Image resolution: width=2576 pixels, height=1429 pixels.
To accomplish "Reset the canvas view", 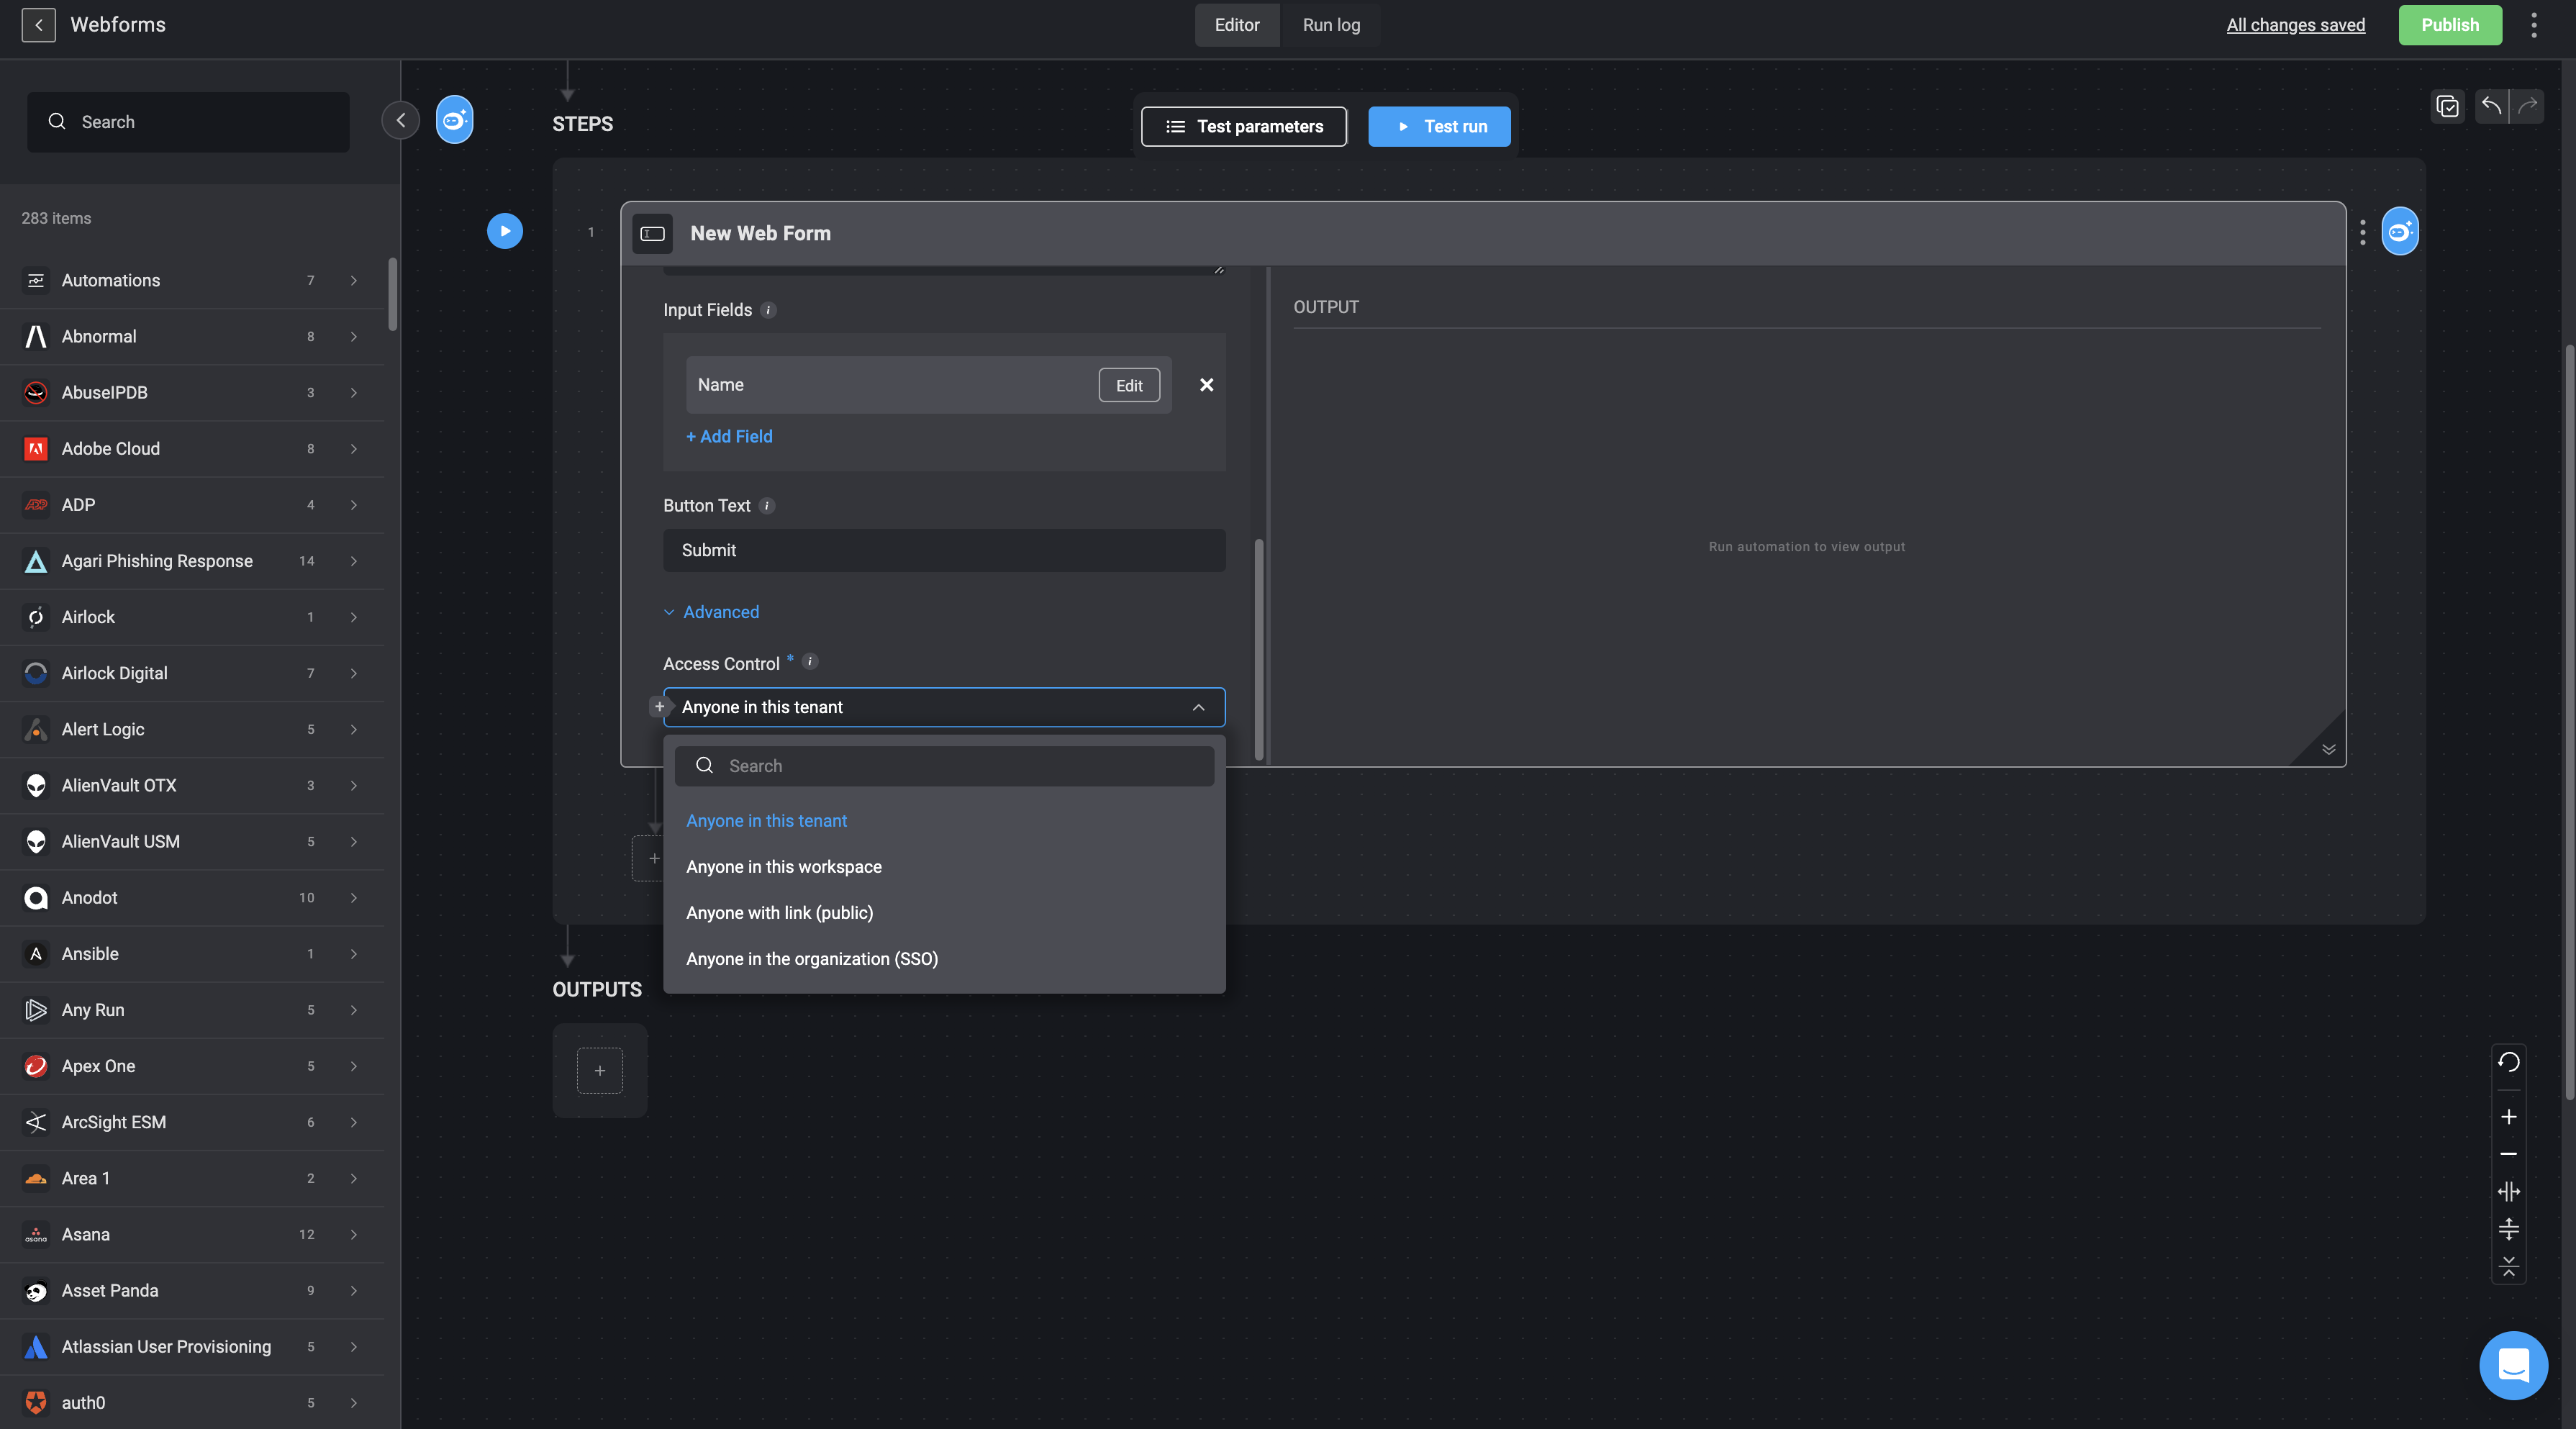I will [2508, 1062].
